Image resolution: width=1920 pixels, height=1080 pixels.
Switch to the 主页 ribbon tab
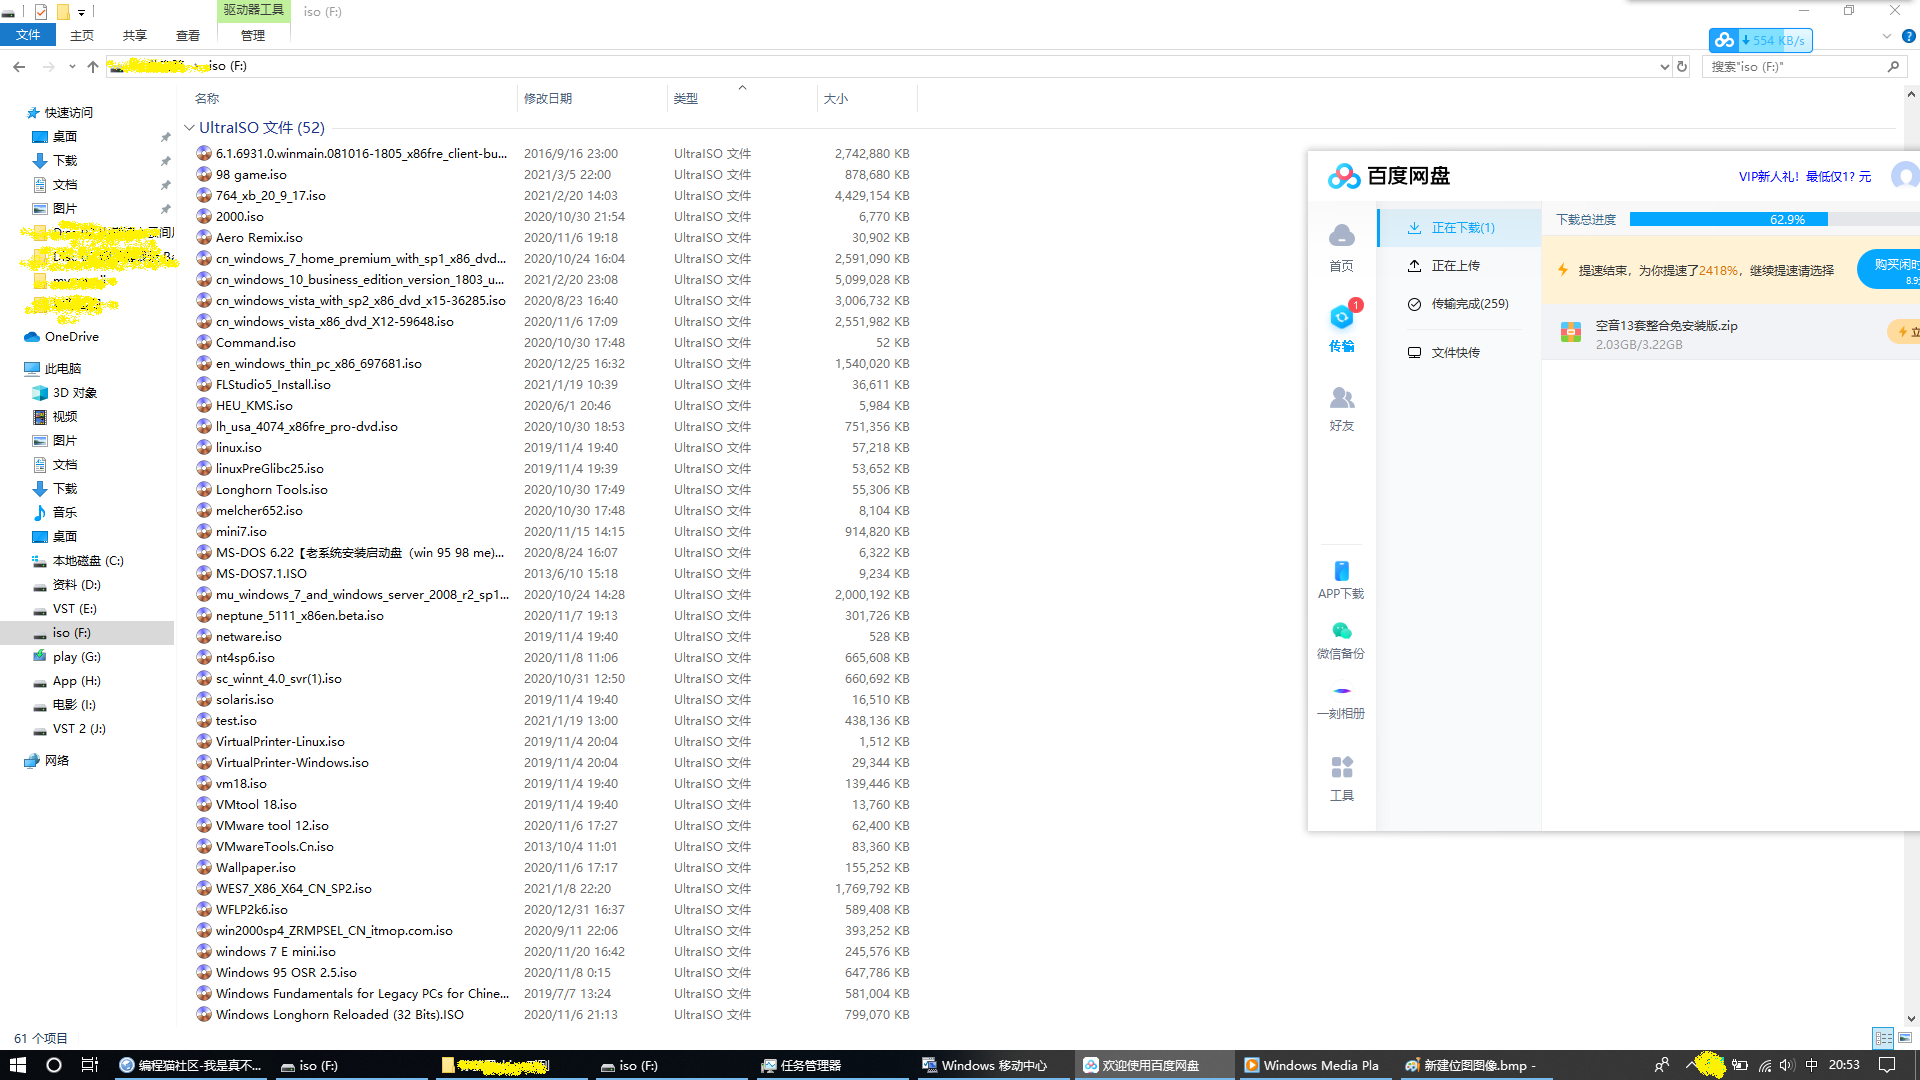point(82,35)
